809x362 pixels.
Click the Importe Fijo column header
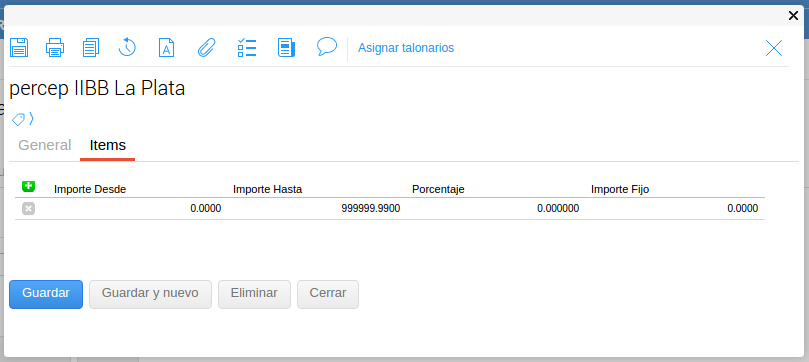pos(620,189)
